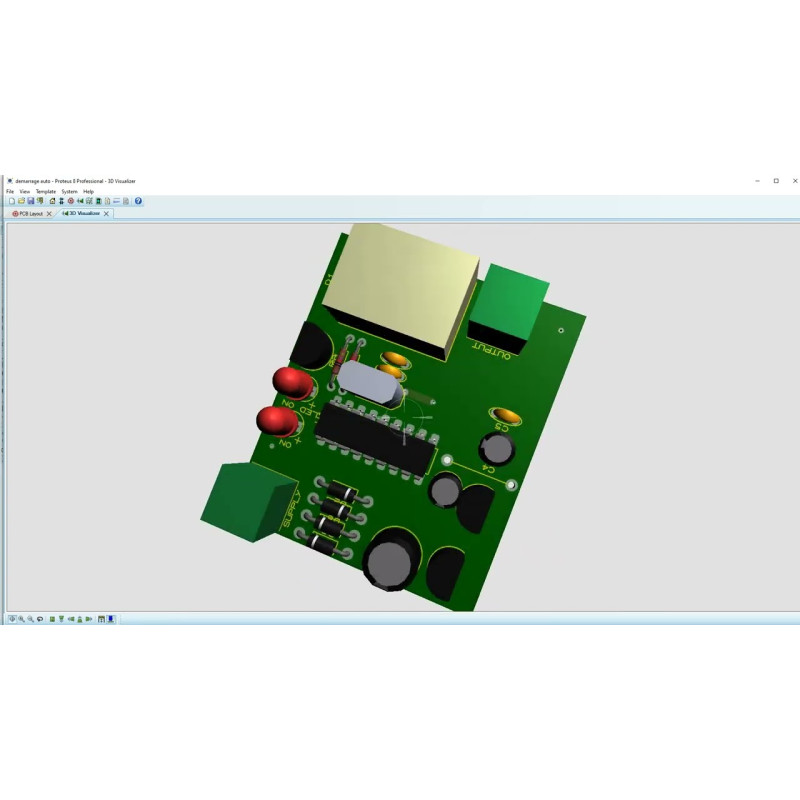Click the zoom in magnifier icon
800x800 pixels.
[21, 619]
